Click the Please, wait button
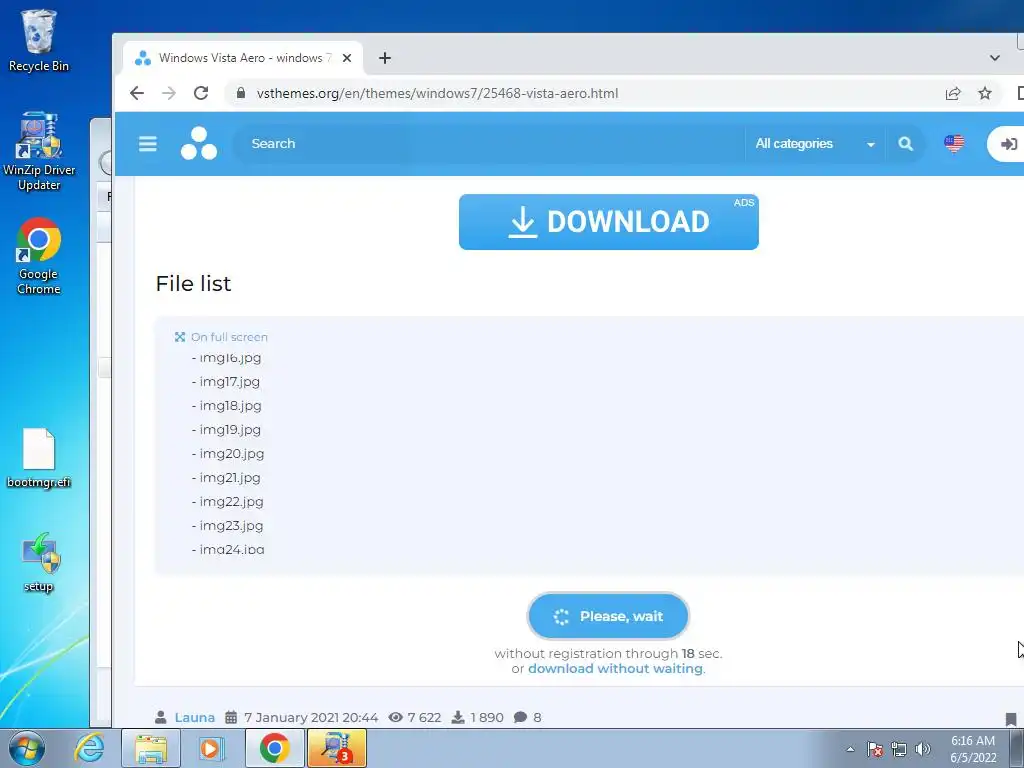 [x=608, y=616]
